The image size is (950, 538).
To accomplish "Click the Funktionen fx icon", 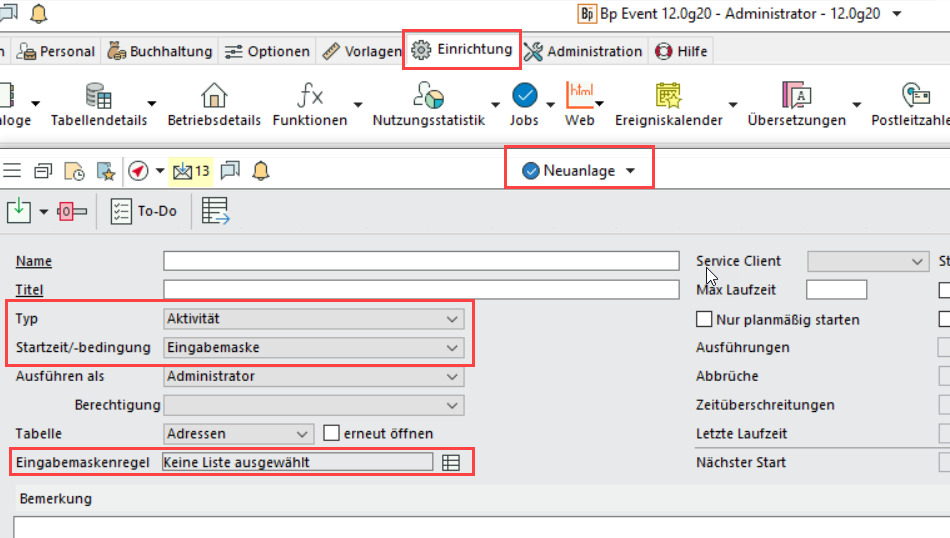I will pyautogui.click(x=311, y=96).
